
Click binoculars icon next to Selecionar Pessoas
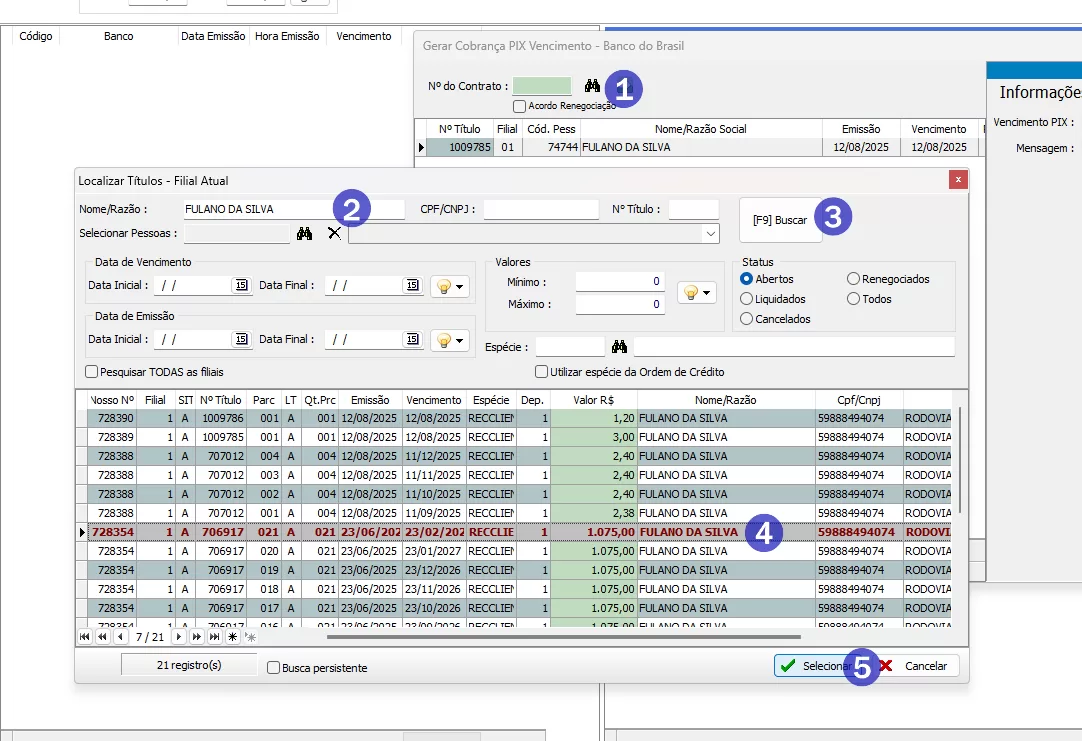305,233
